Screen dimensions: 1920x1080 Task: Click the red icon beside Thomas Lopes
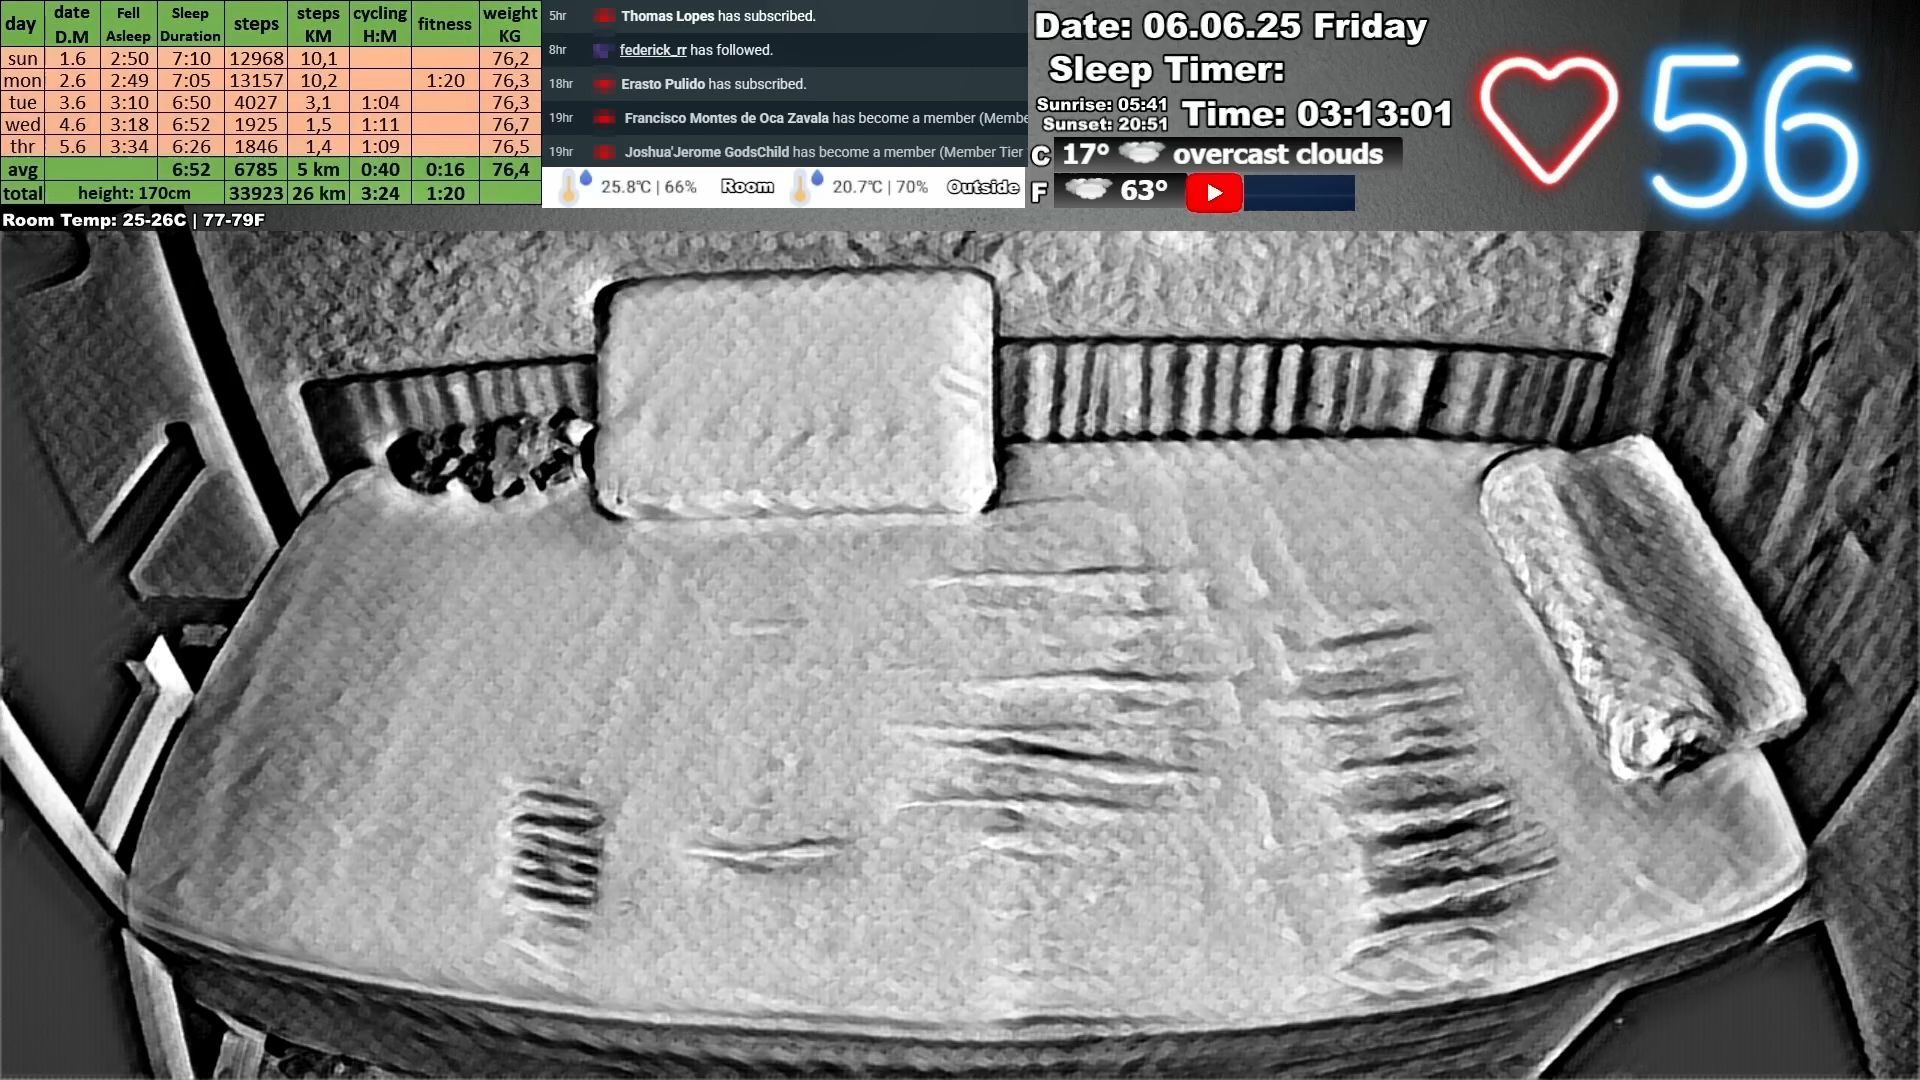click(603, 16)
